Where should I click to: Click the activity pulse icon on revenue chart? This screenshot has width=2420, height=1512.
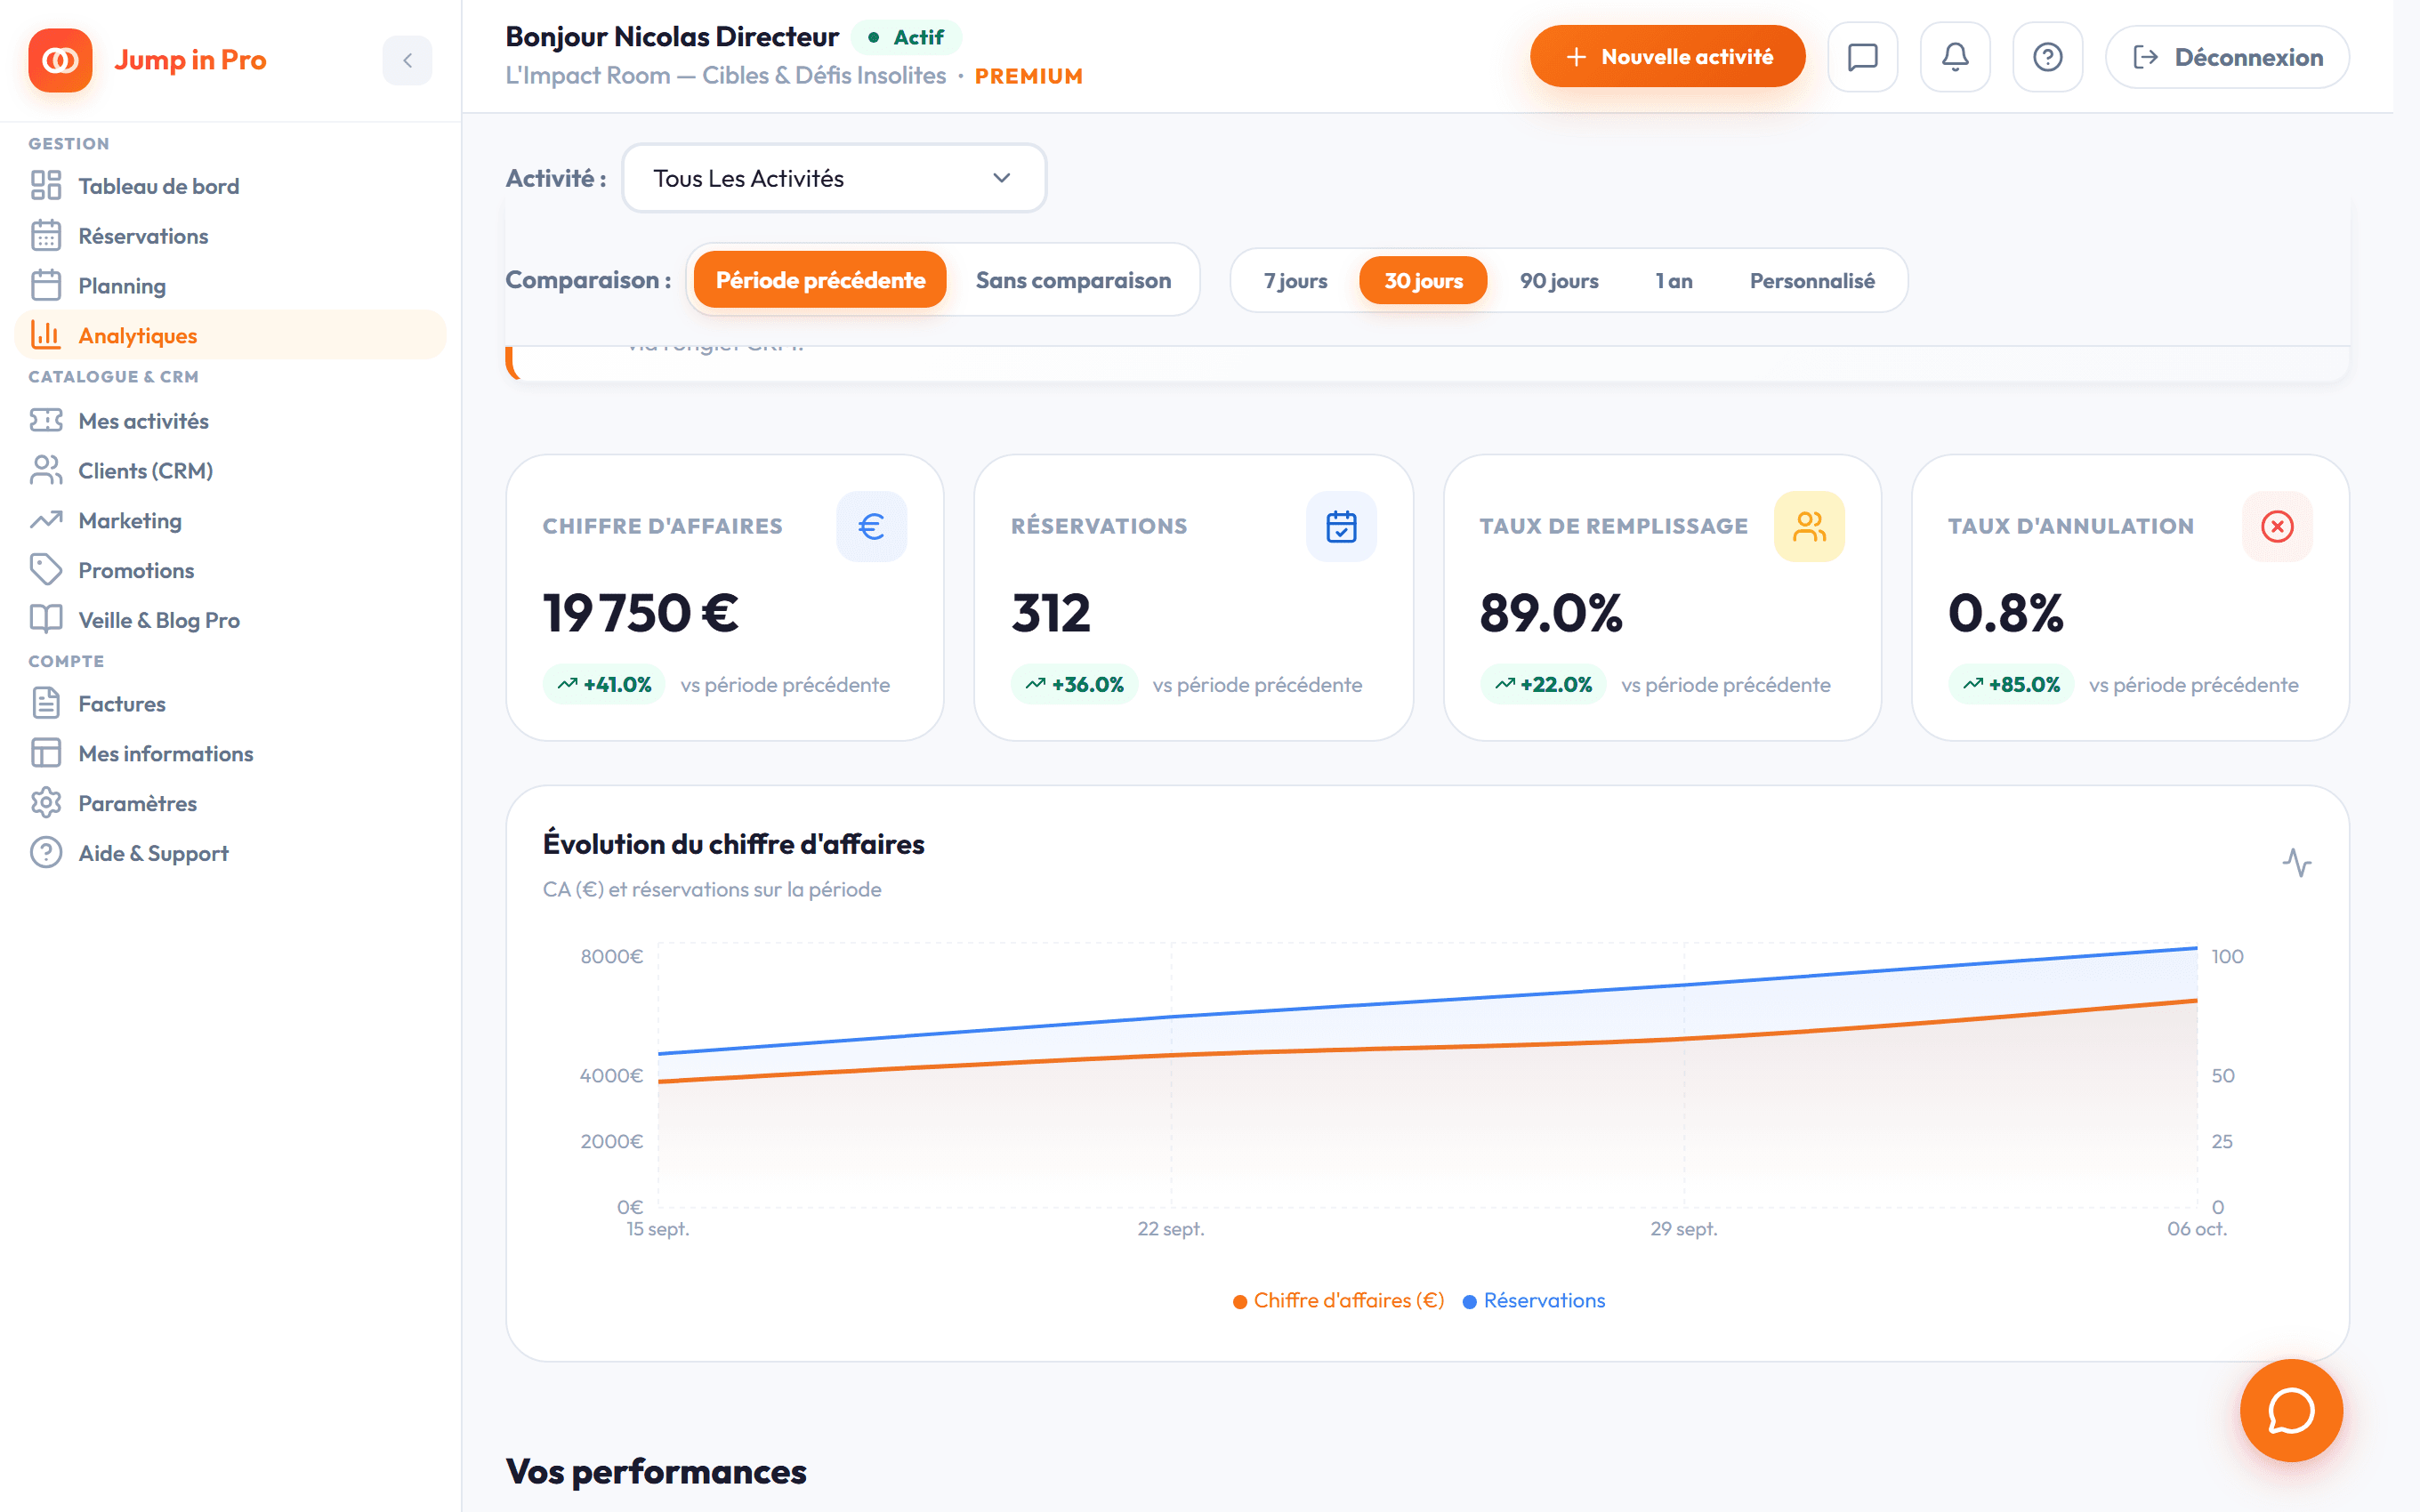pyautogui.click(x=2297, y=862)
